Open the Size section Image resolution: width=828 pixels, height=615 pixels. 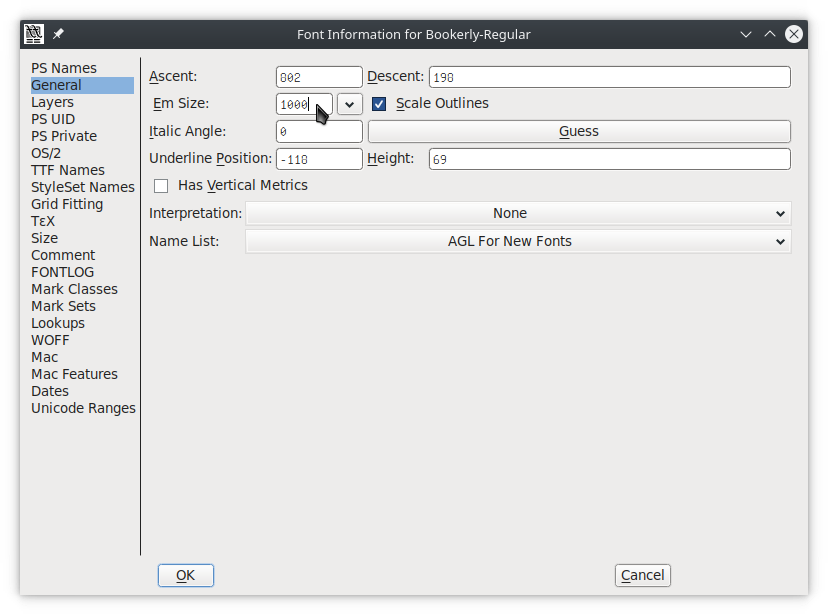[x=44, y=238]
